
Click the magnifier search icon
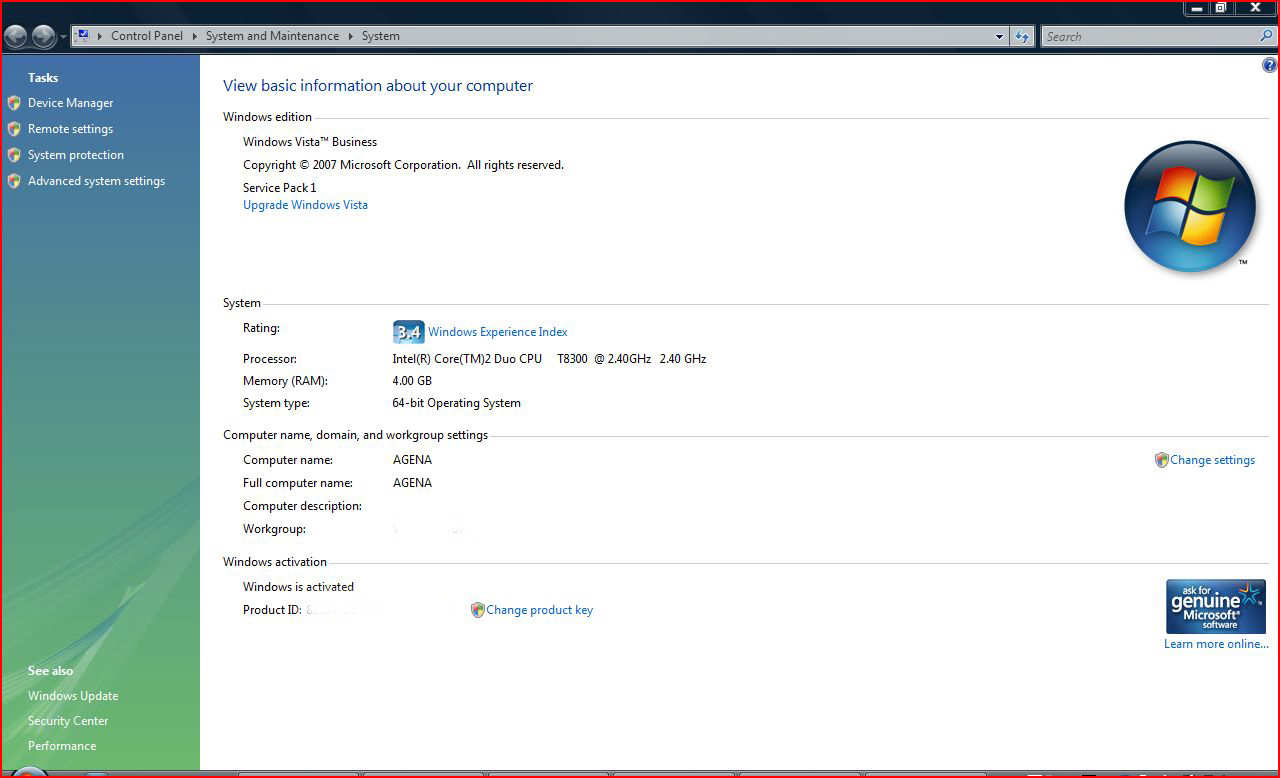pyautogui.click(x=1266, y=36)
